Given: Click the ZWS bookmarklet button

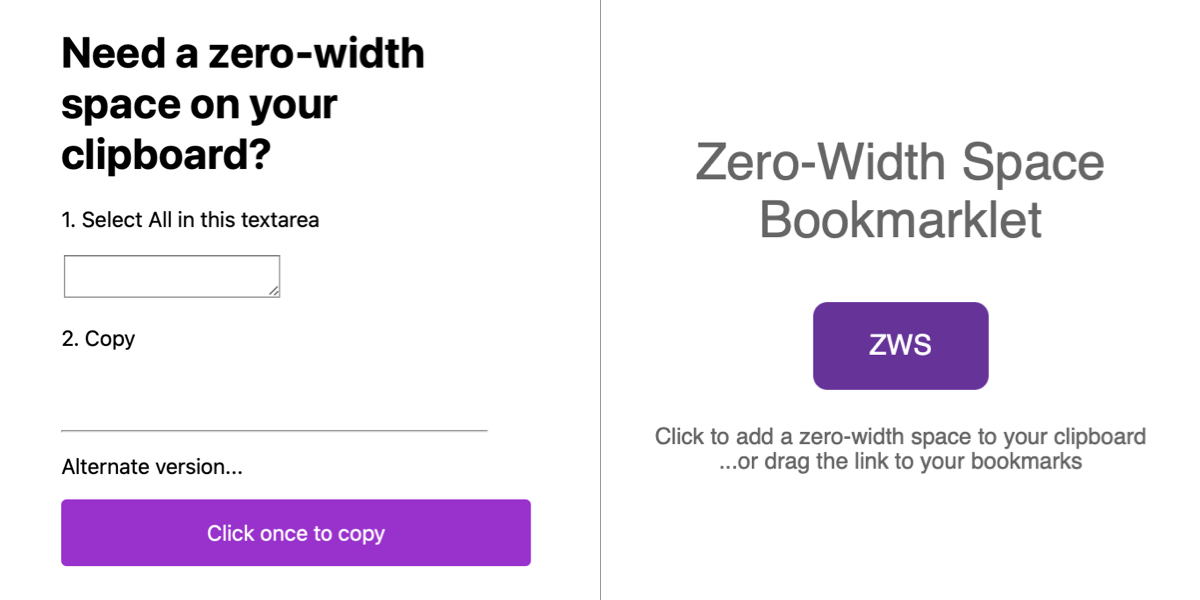Looking at the screenshot, I should (x=901, y=346).
